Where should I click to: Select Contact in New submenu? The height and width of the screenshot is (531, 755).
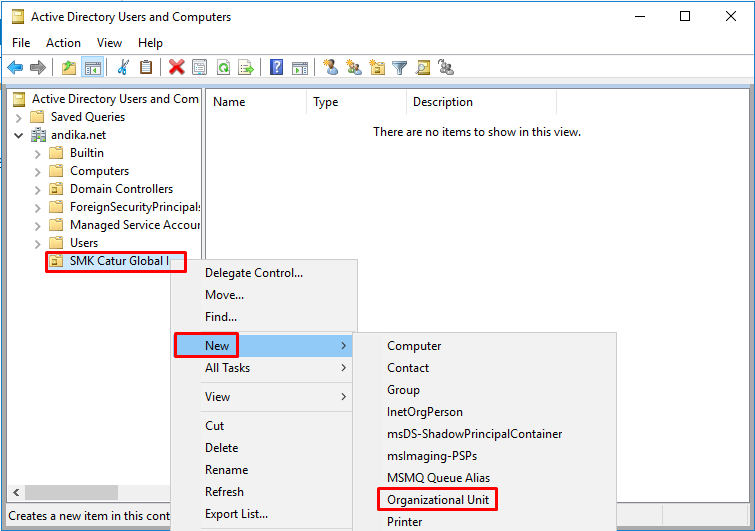(484, 368)
